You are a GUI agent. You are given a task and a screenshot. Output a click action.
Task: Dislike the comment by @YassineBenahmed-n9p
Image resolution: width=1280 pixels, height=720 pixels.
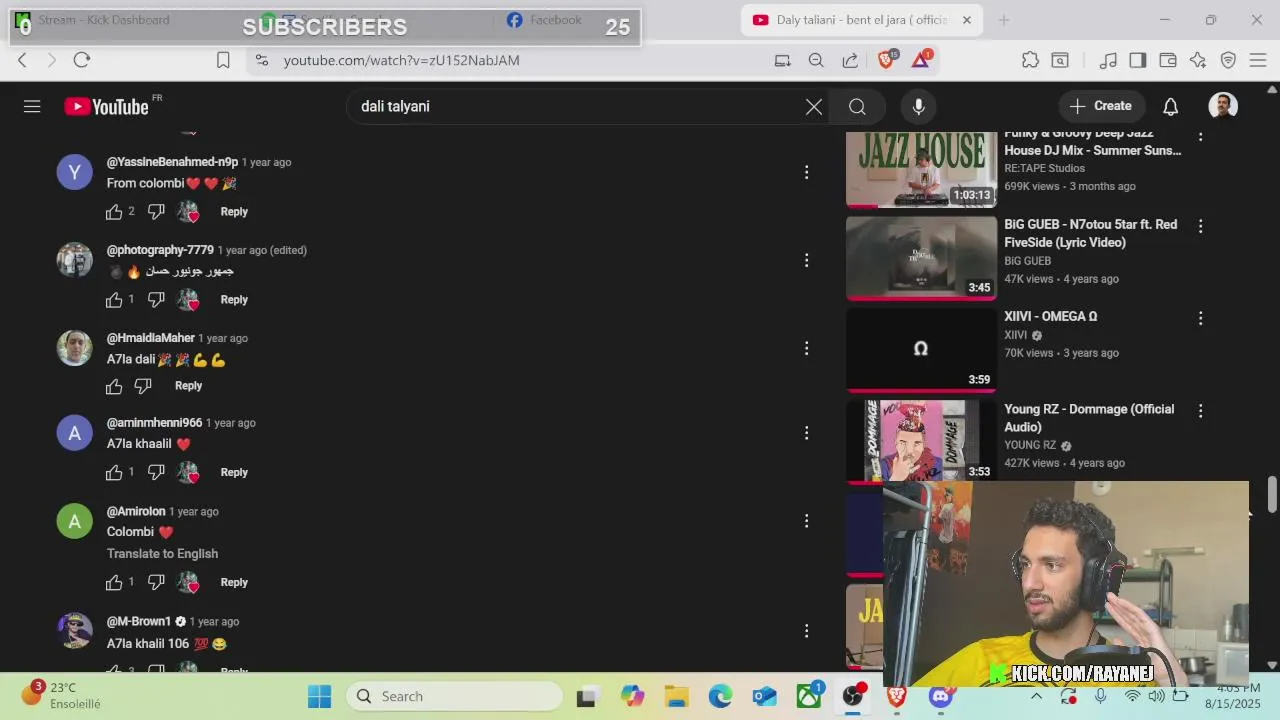point(156,211)
